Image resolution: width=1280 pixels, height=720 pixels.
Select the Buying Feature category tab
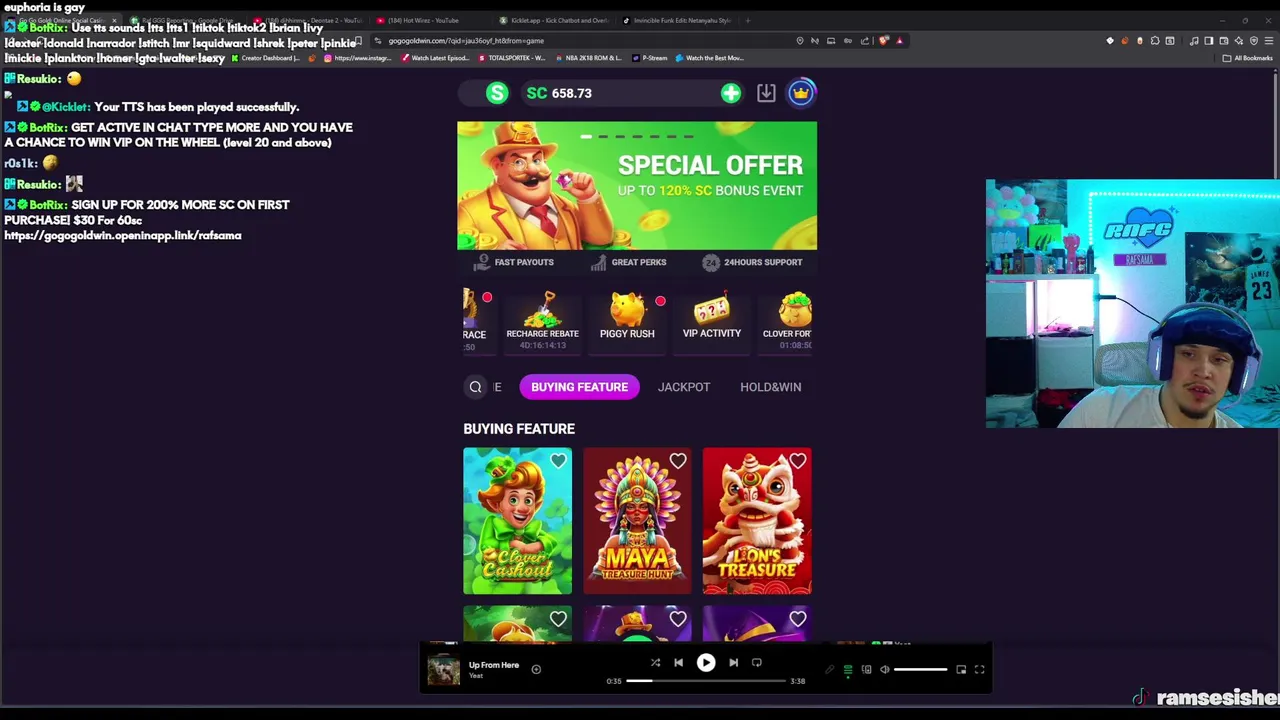pyautogui.click(x=580, y=387)
